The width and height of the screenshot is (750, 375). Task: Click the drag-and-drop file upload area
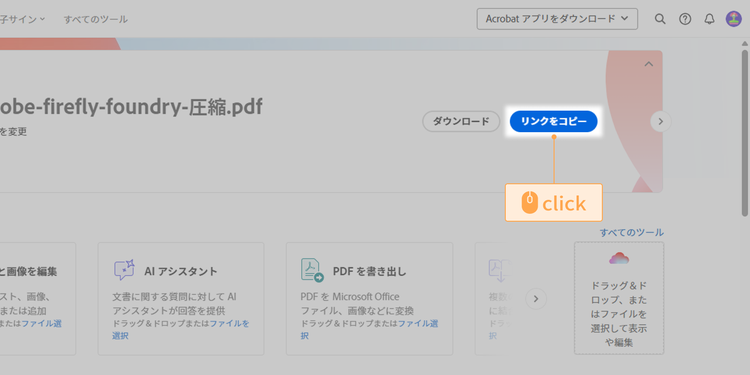(619, 298)
